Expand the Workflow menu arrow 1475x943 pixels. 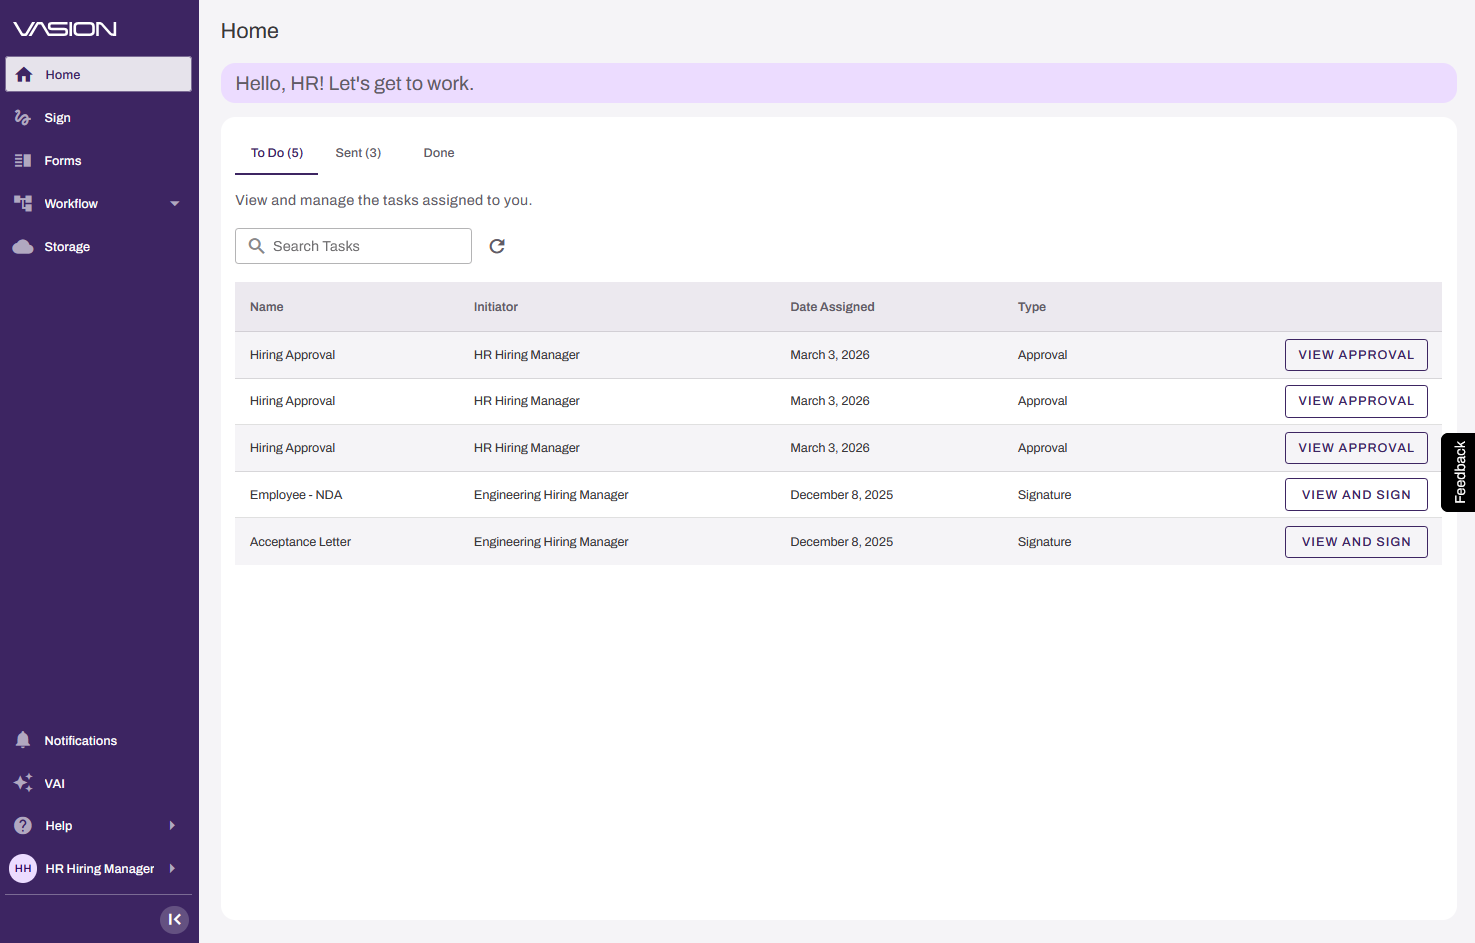pyautogui.click(x=175, y=203)
